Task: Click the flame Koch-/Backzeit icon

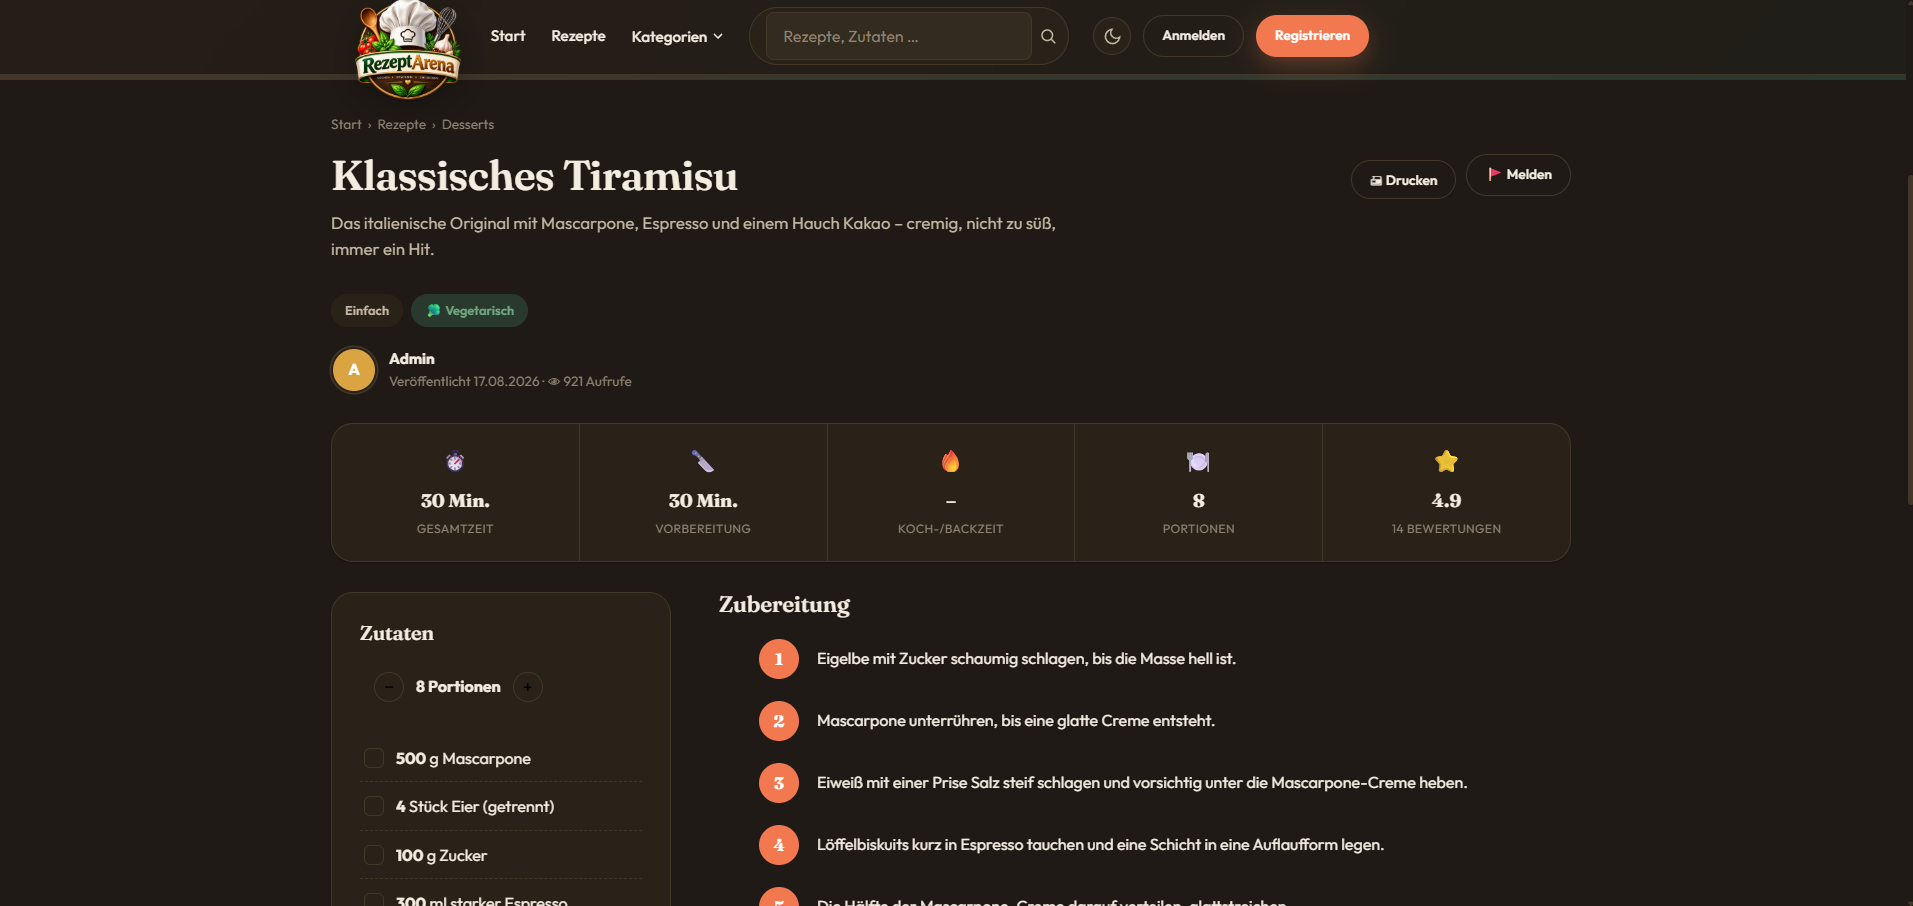Action: 950,461
